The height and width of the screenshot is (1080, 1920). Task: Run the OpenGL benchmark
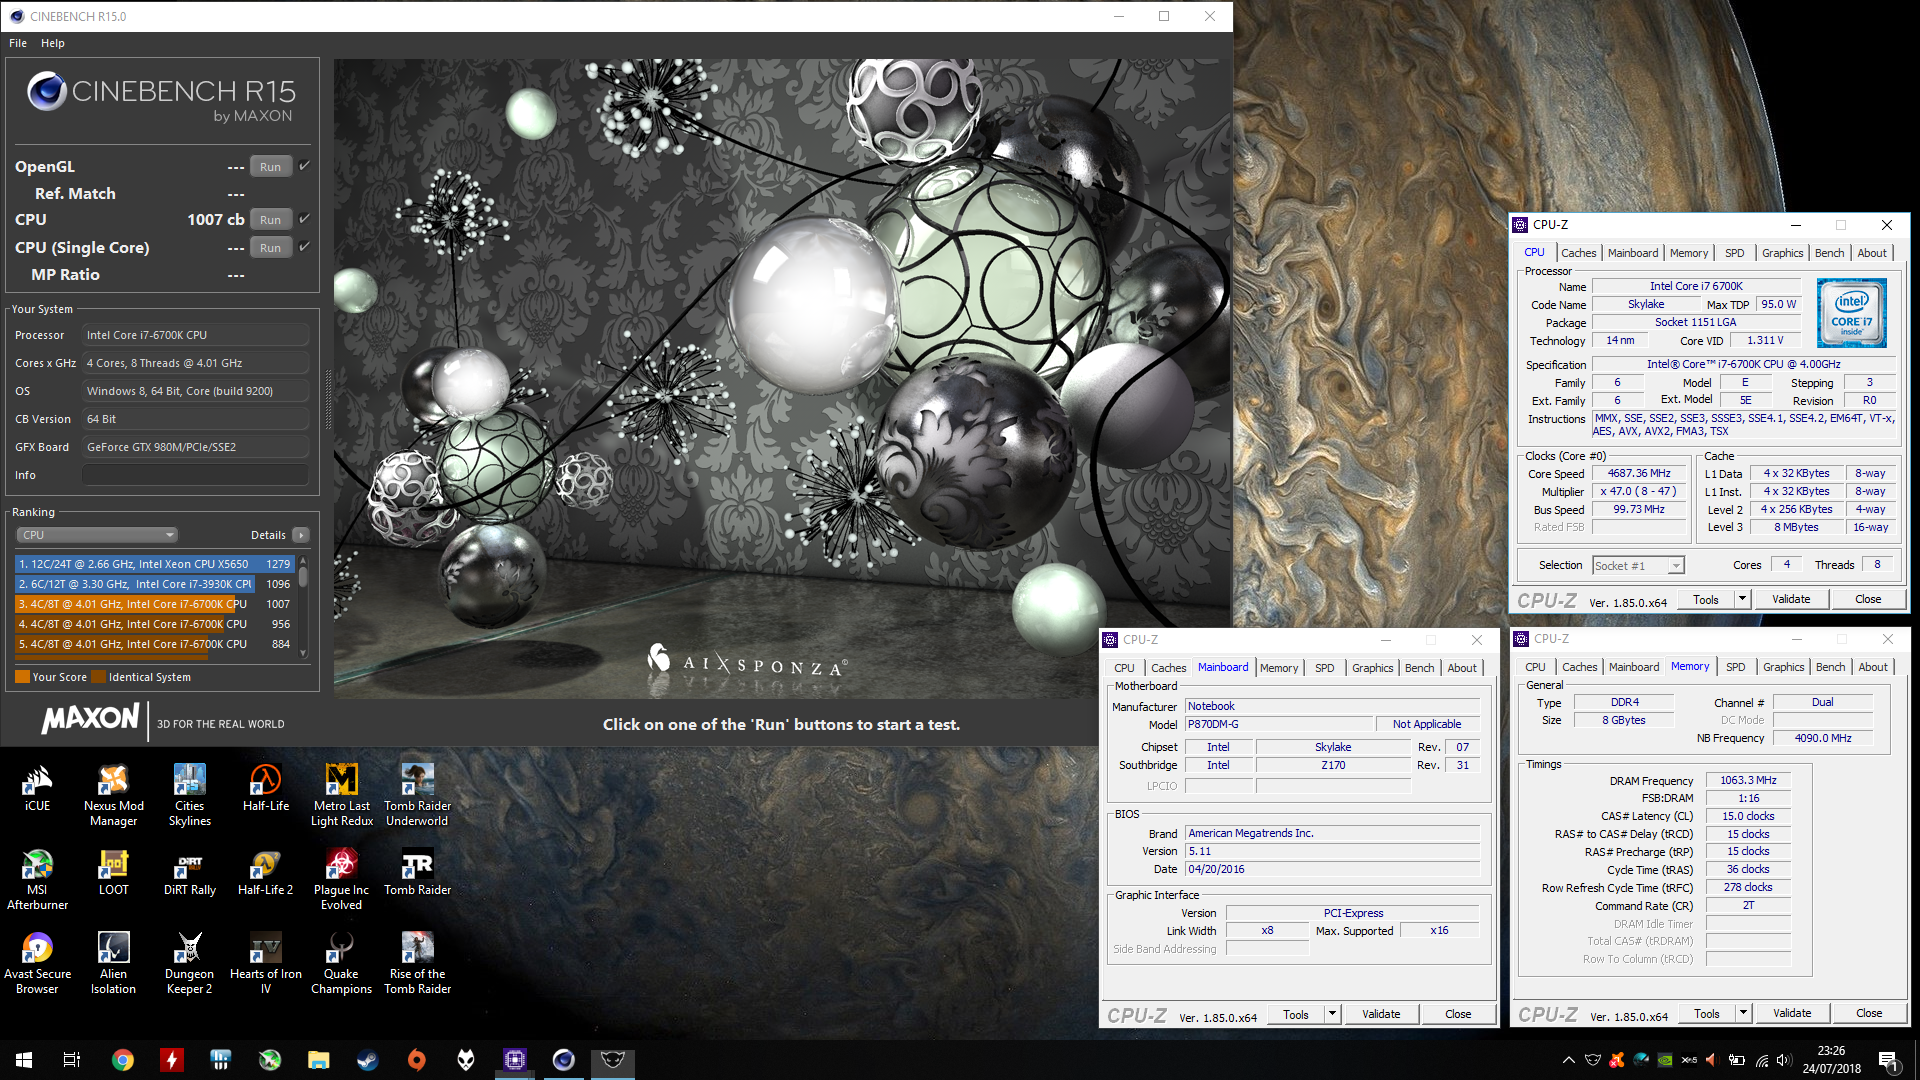(x=270, y=167)
